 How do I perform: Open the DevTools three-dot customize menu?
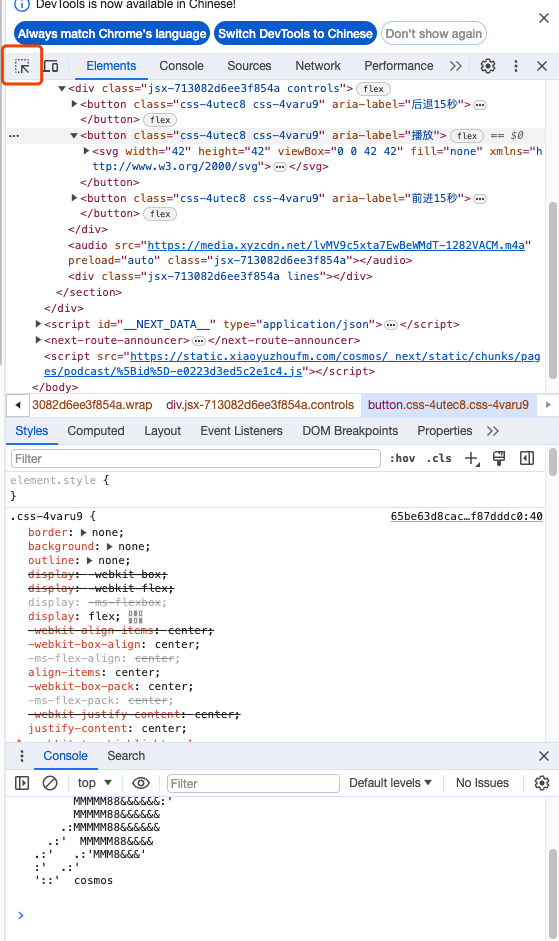point(515,66)
